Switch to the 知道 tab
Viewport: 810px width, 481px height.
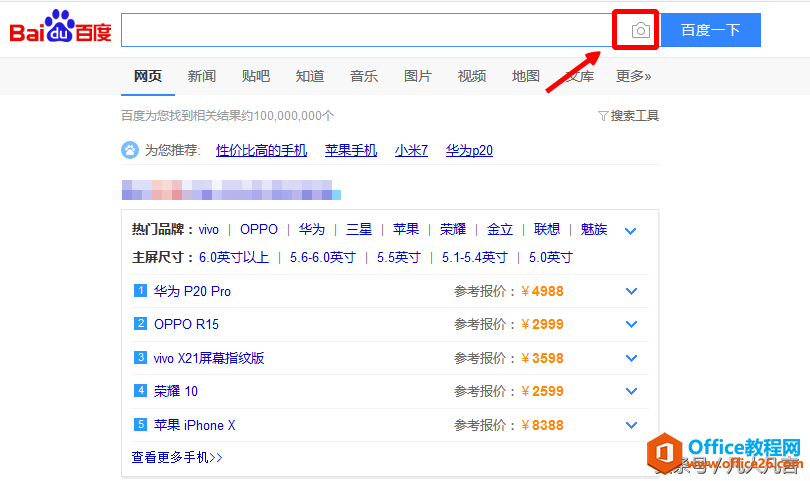pyautogui.click(x=309, y=76)
